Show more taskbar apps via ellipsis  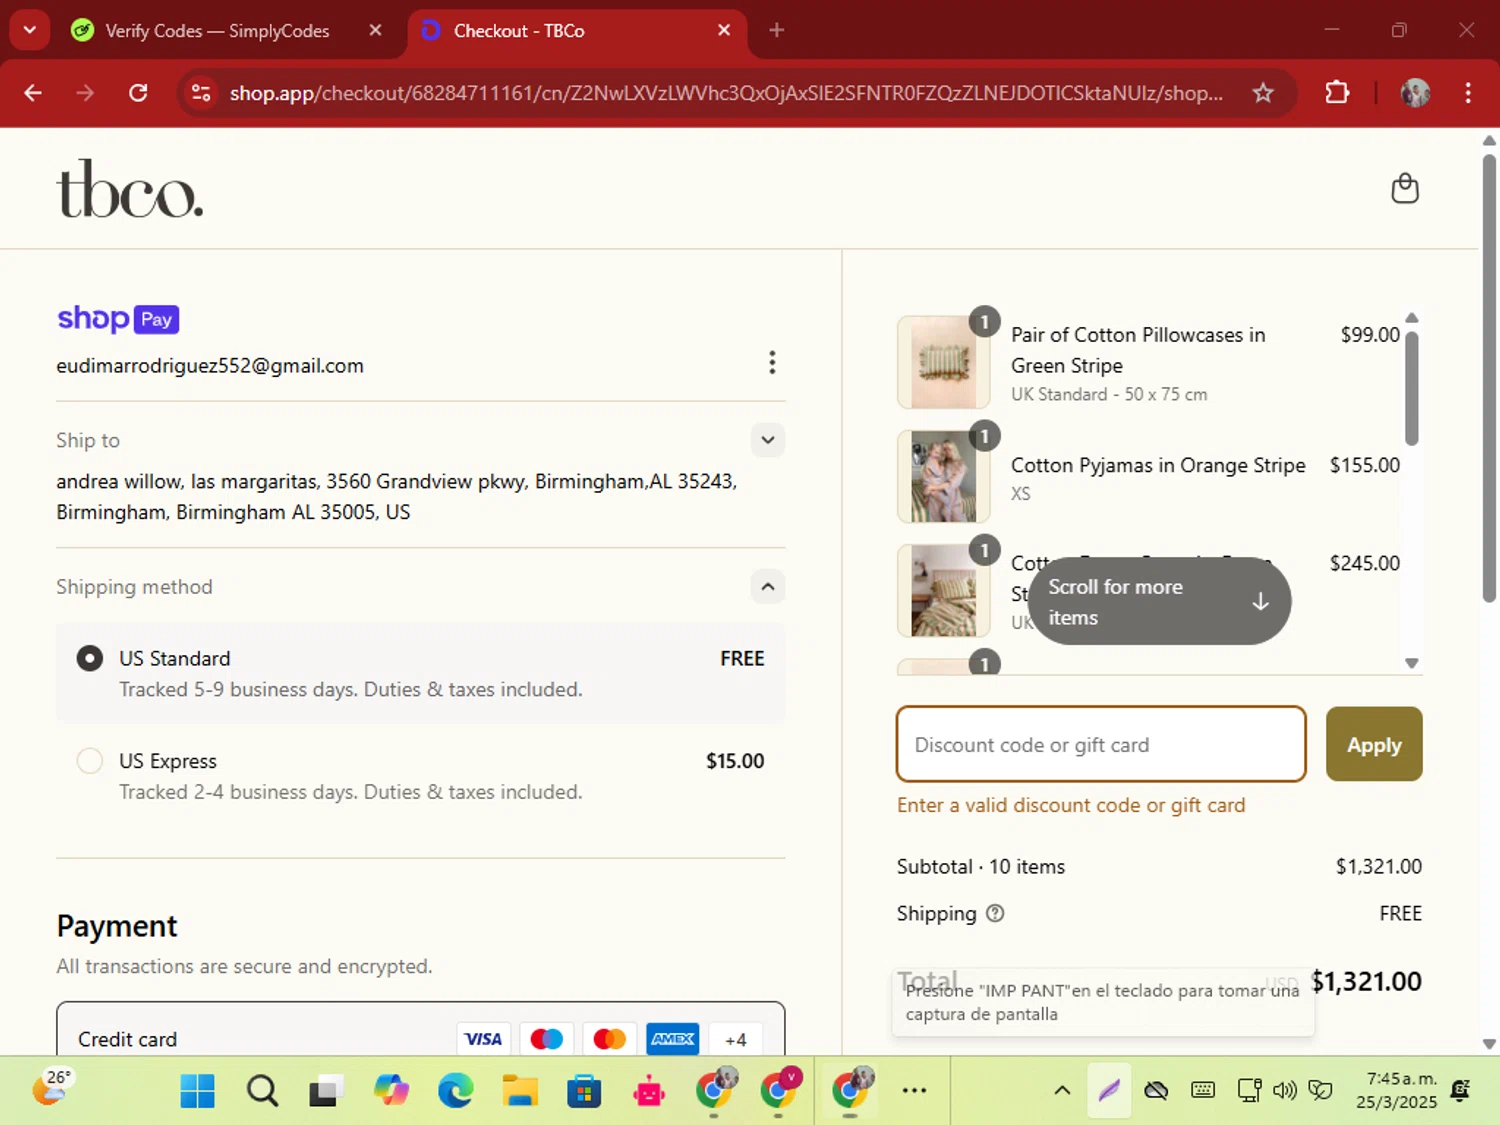[914, 1091]
